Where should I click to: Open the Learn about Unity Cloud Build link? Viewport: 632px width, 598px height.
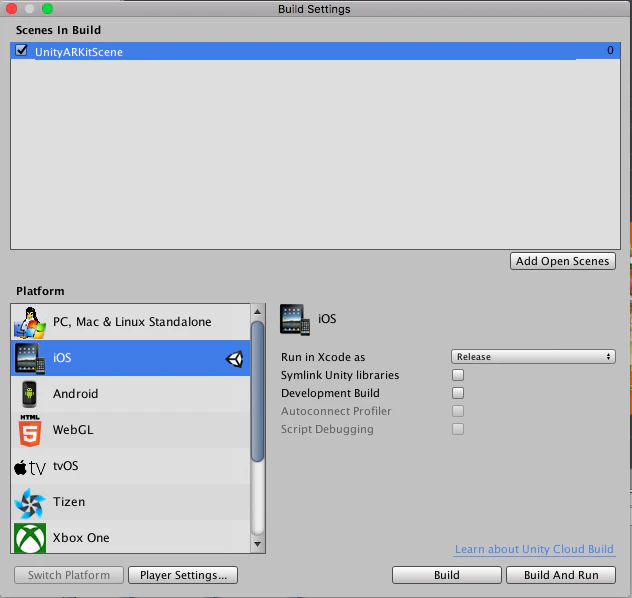534,549
